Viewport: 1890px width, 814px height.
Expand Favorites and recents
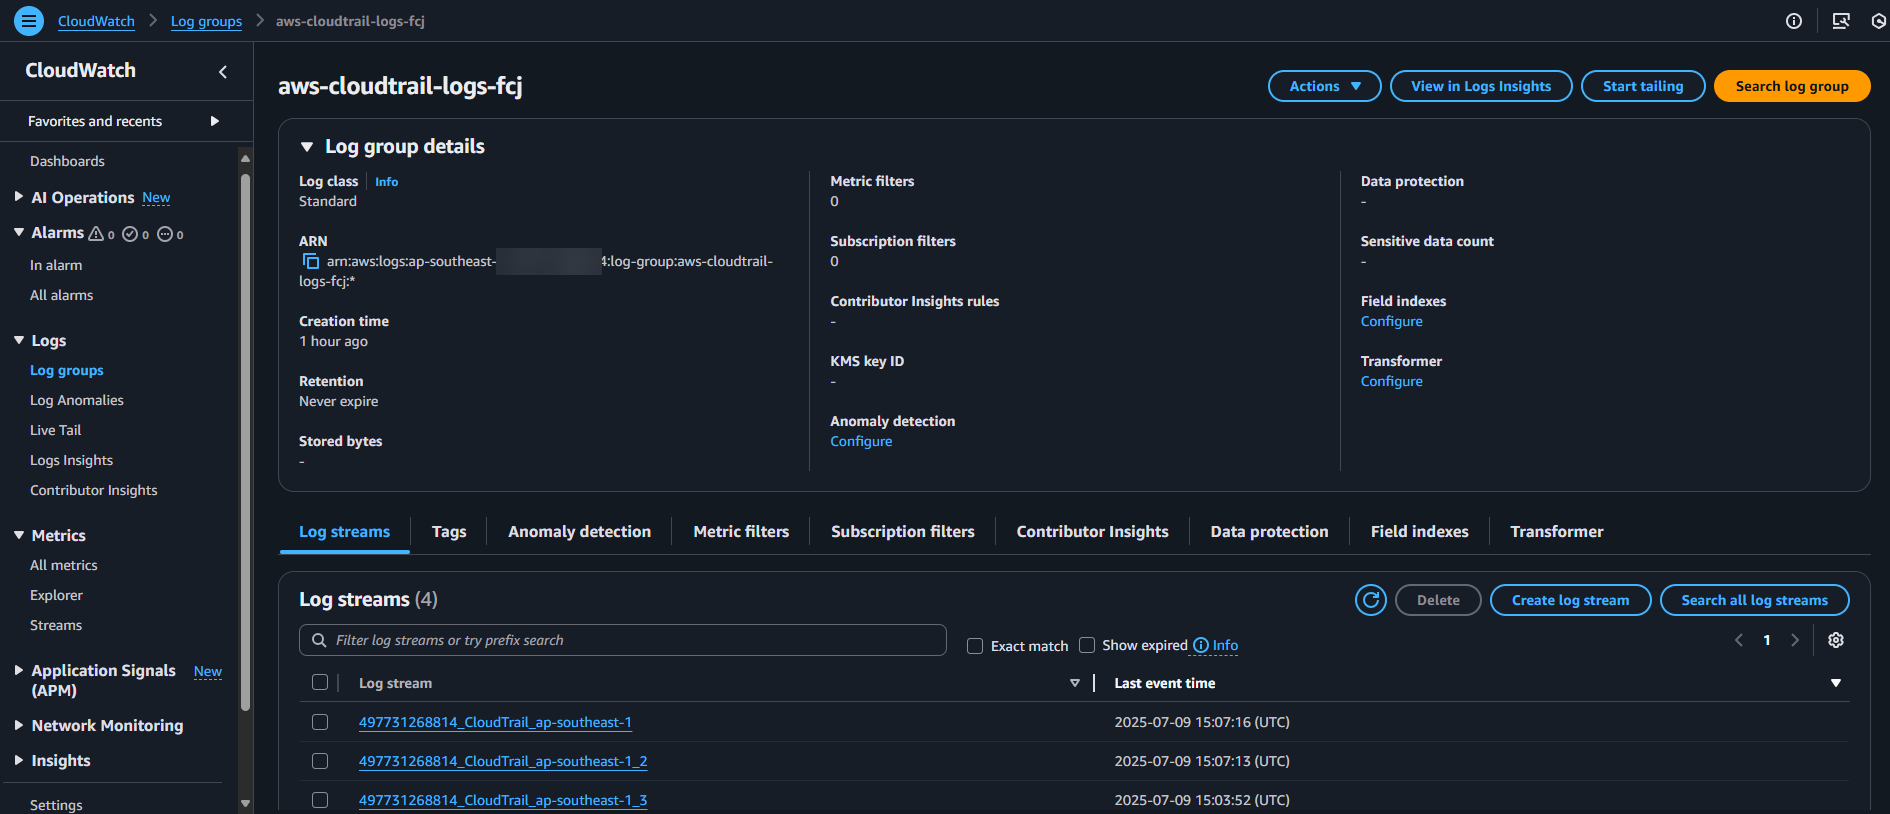click(x=214, y=121)
